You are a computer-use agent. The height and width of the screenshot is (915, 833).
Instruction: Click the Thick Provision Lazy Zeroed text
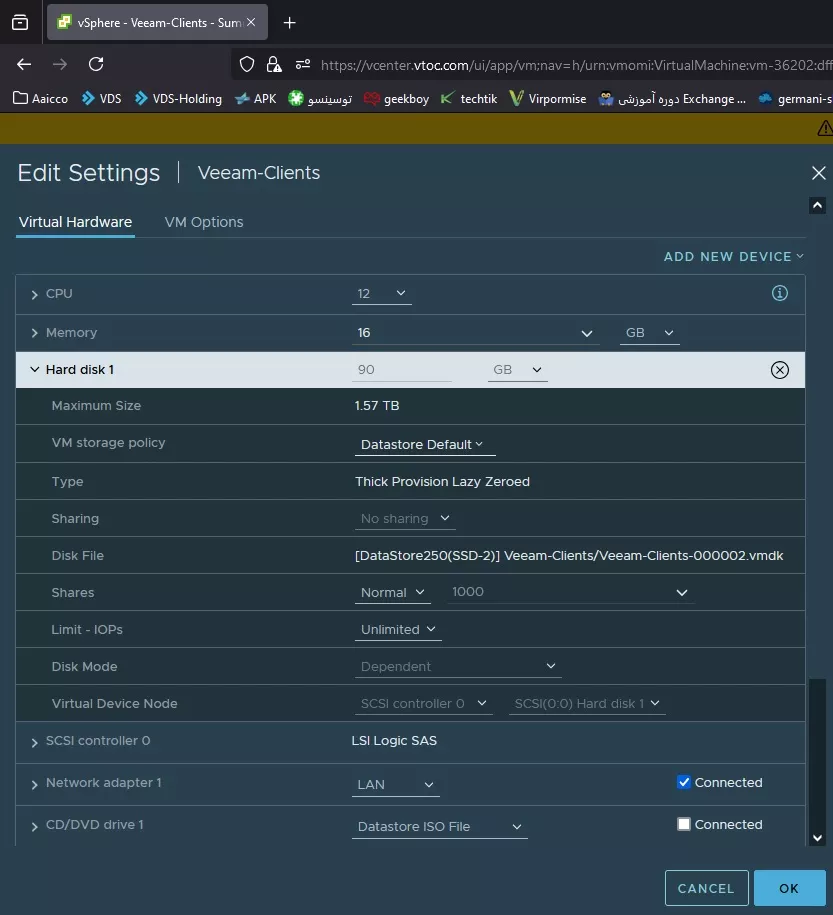[442, 481]
